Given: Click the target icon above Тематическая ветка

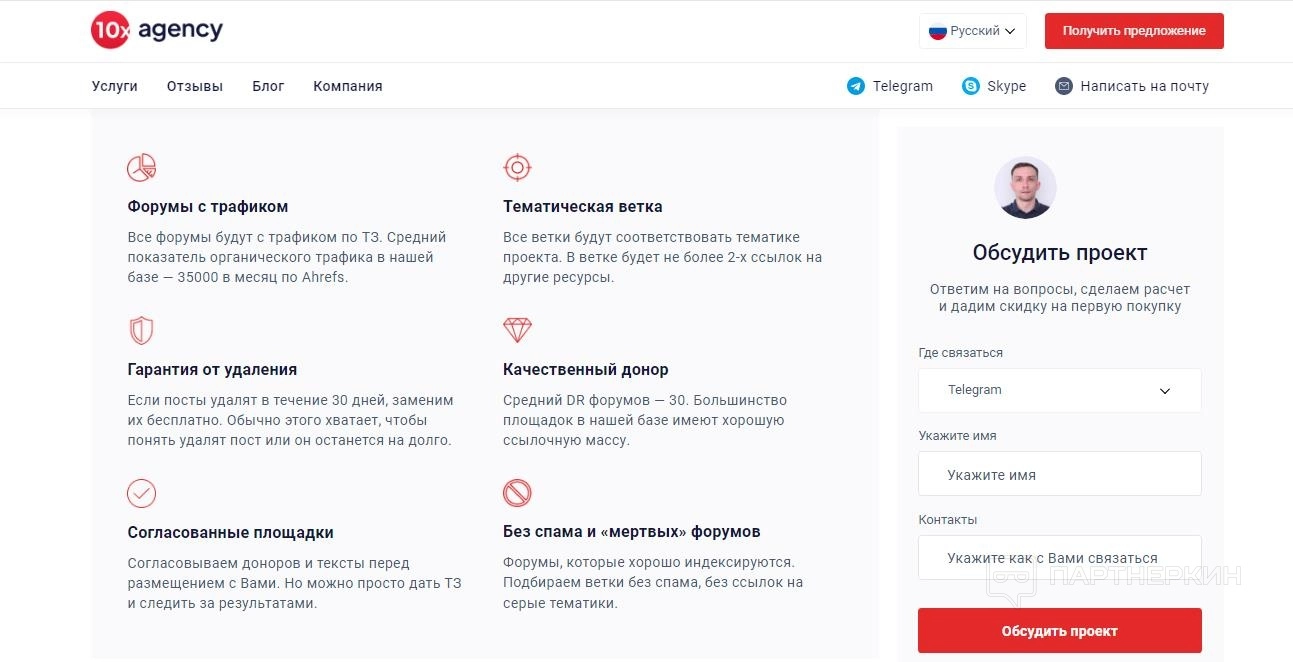Looking at the screenshot, I should point(517,167).
